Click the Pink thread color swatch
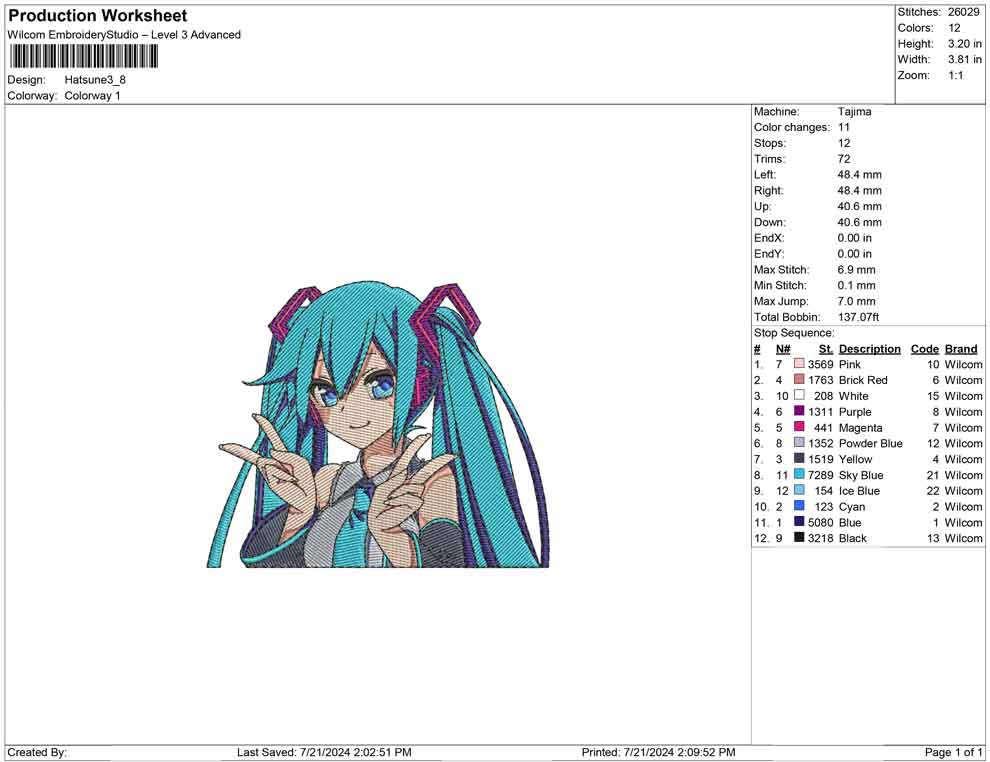The height and width of the screenshot is (762, 990). pyautogui.click(x=799, y=364)
